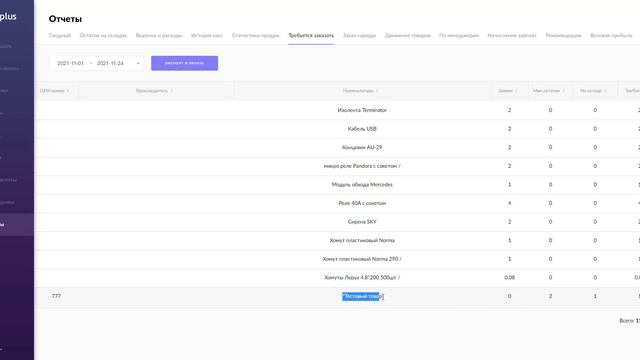This screenshot has height=360, width=640.
Task: Select the Статистика продаж tab
Action: (x=256, y=36)
